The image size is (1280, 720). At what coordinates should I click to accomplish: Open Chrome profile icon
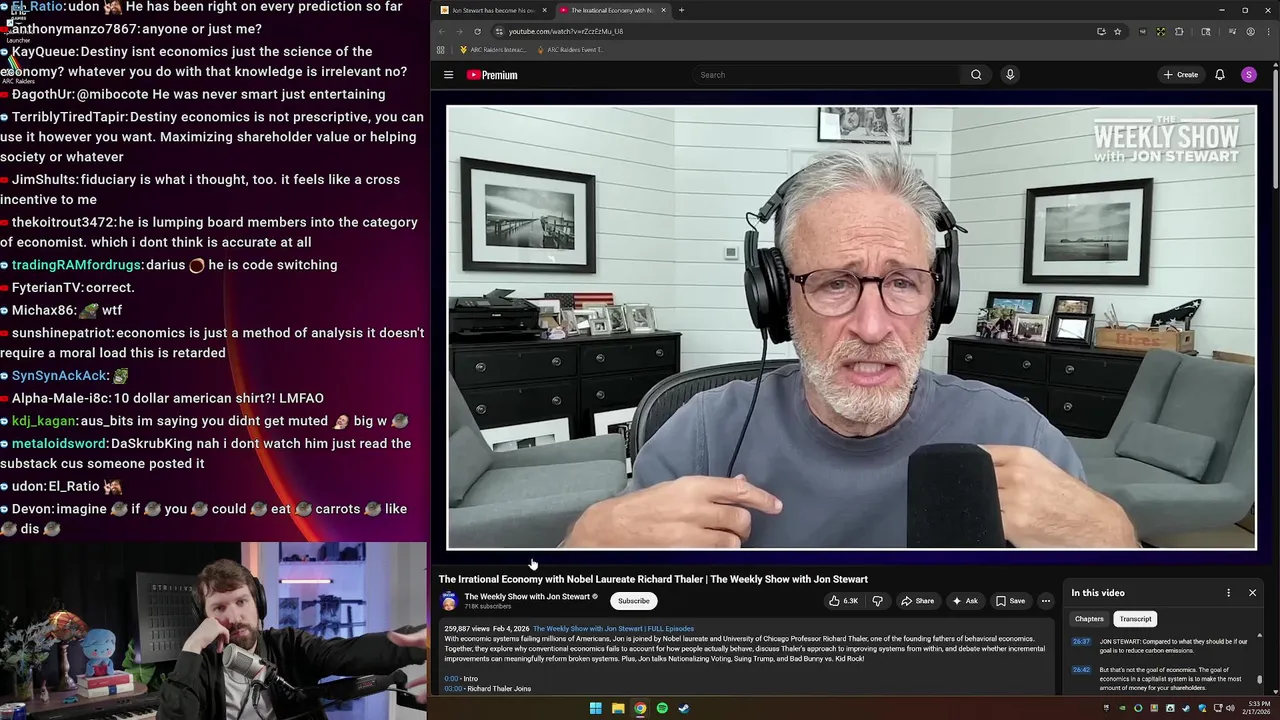click(x=1250, y=31)
